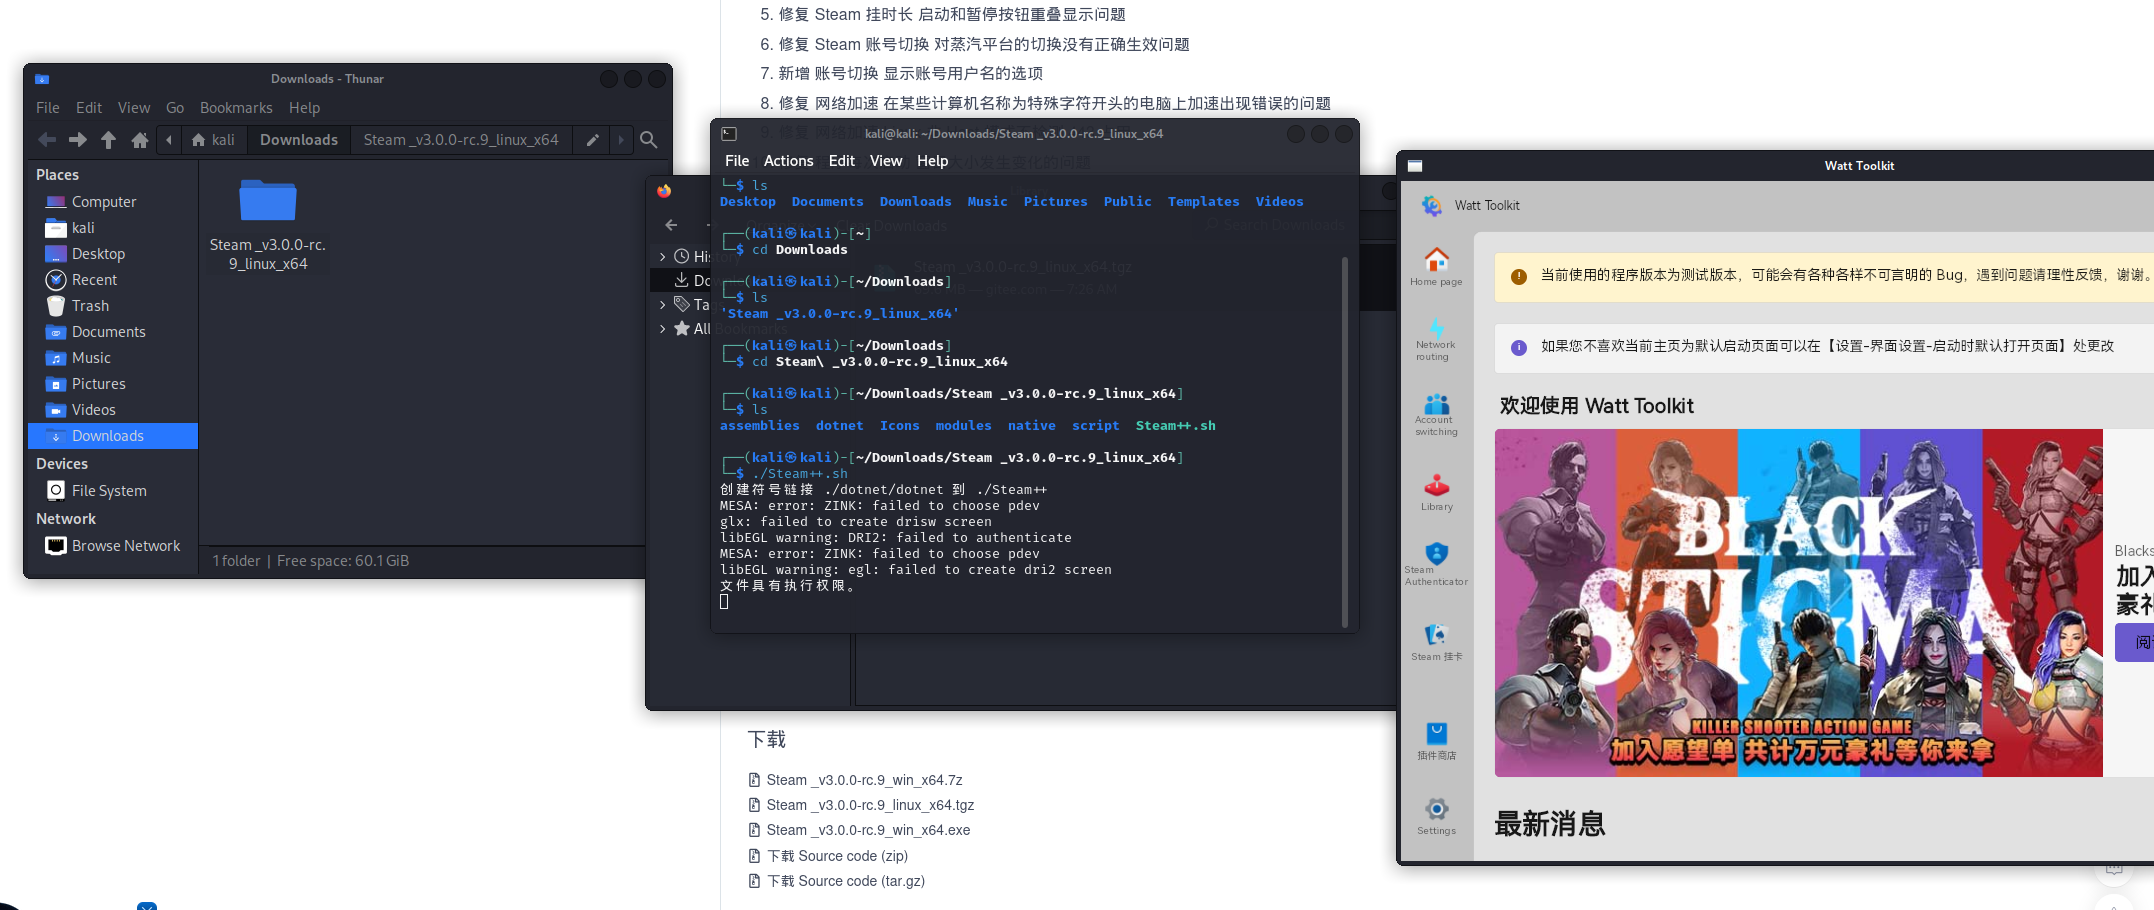Click the Firefox logo icon
Image resolution: width=2154 pixels, height=910 pixels.
[x=664, y=191]
